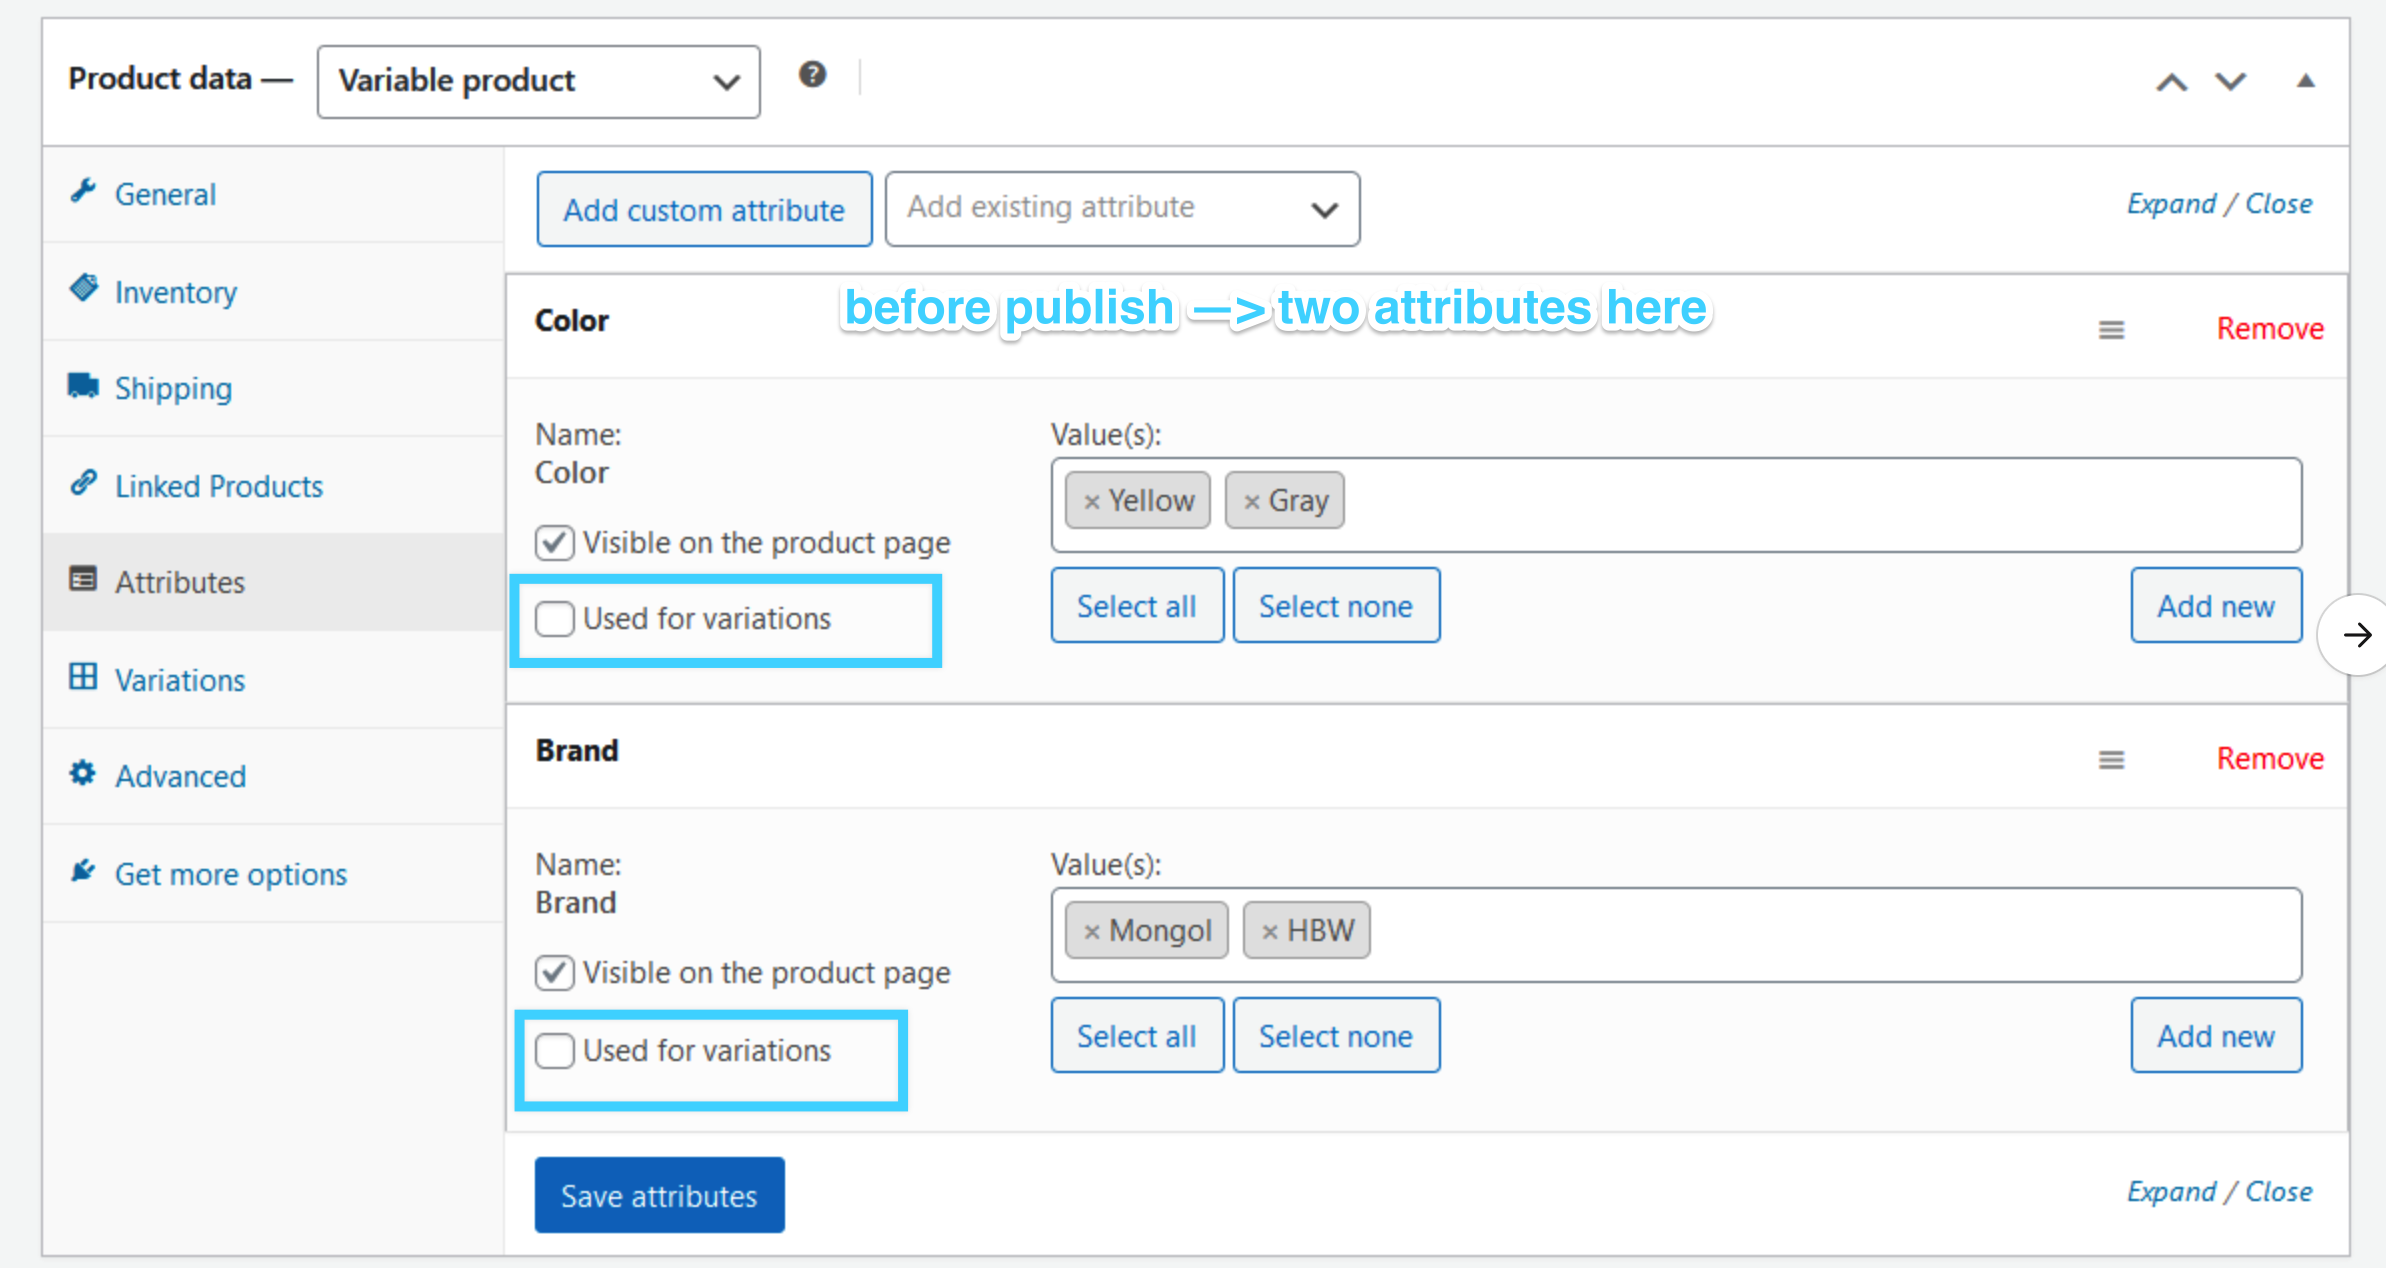Uncheck Visible on the product page for Brand
2386x1268 pixels.
click(556, 972)
